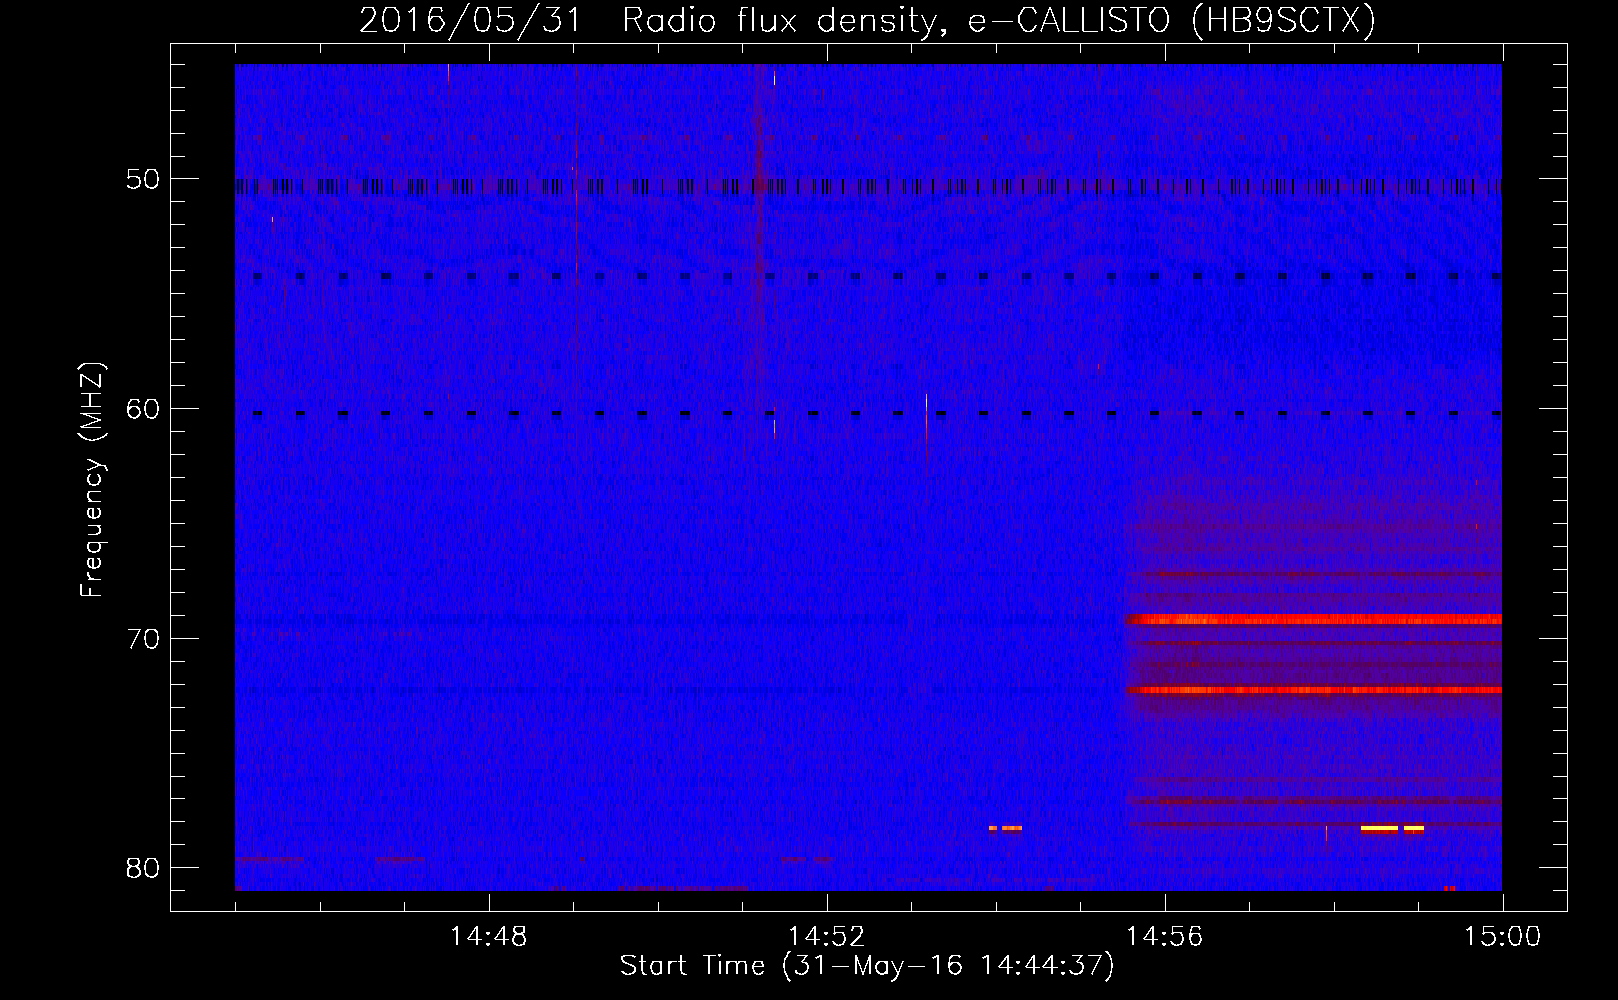Click the 15:00 time tick label

pyautogui.click(x=1502, y=936)
